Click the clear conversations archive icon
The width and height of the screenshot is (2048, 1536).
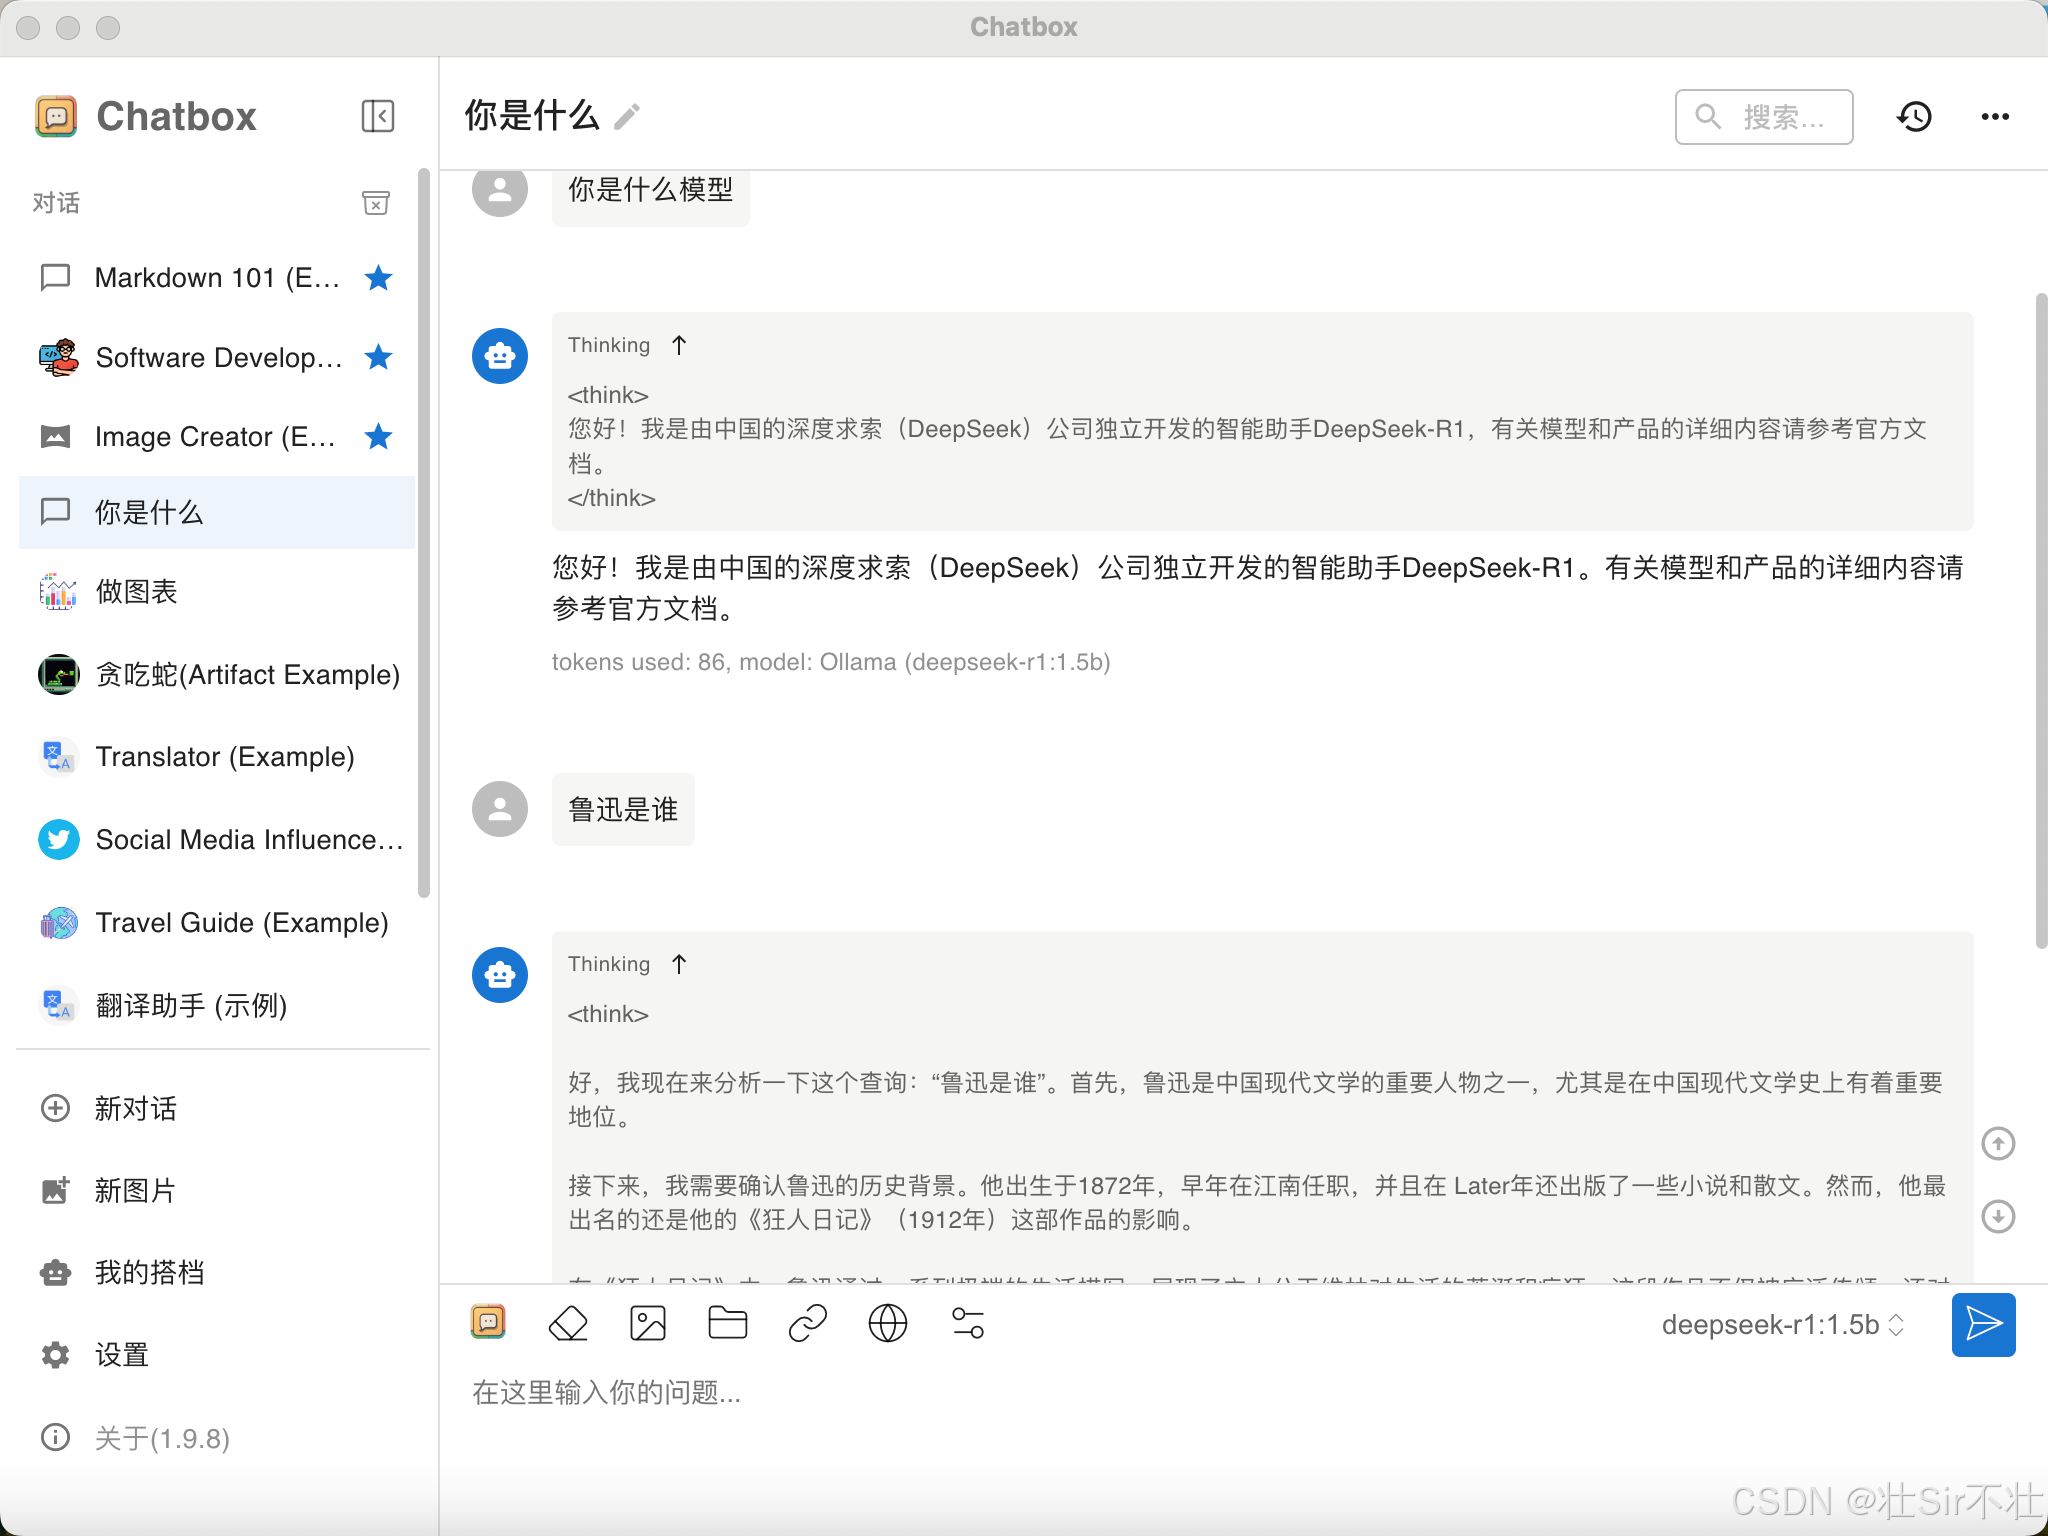coord(376,203)
